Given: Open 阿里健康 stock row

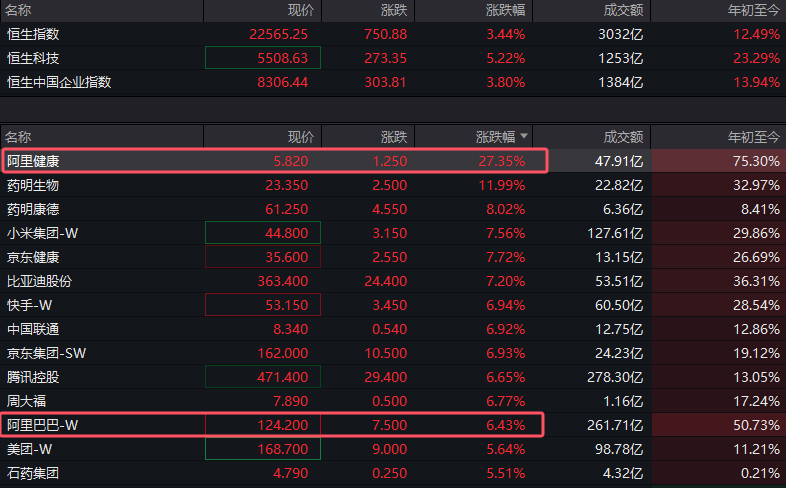Looking at the screenshot, I should (x=393, y=161).
